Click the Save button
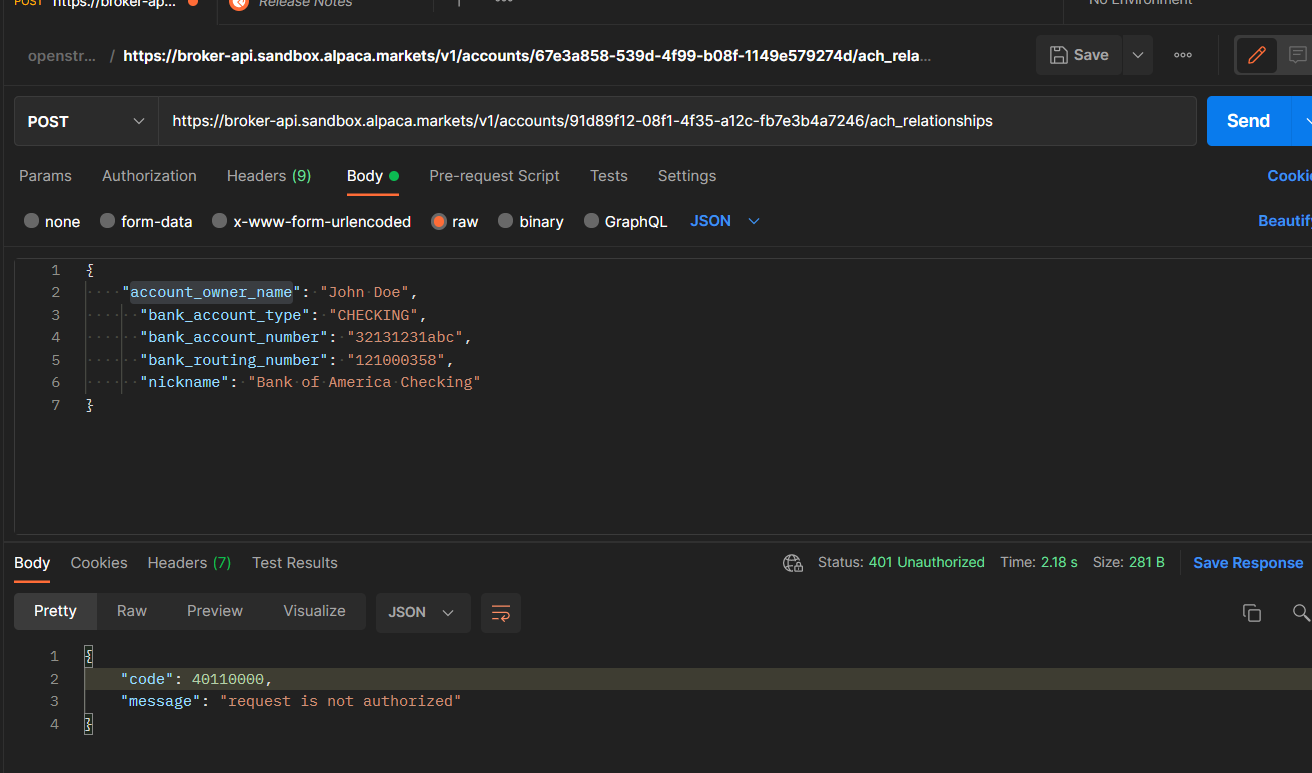The width and height of the screenshot is (1312, 773). tap(1079, 55)
